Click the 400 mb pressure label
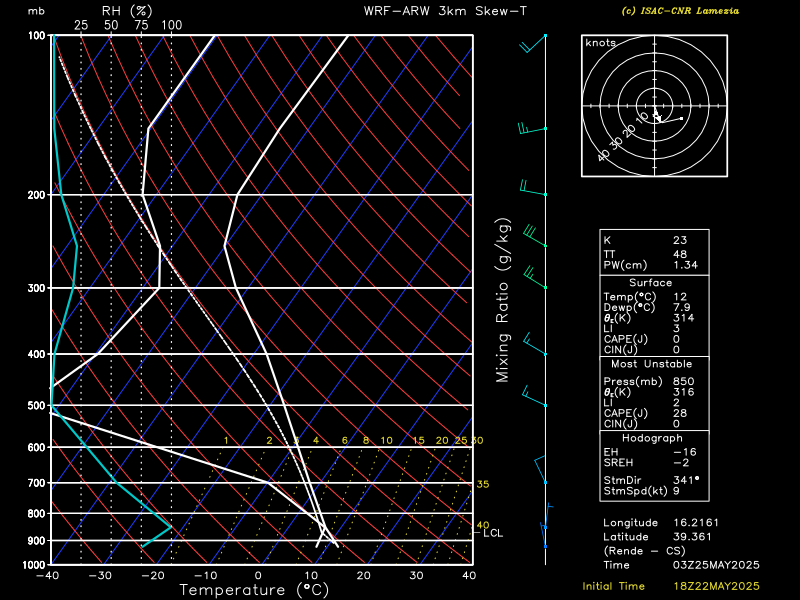 tap(37, 354)
